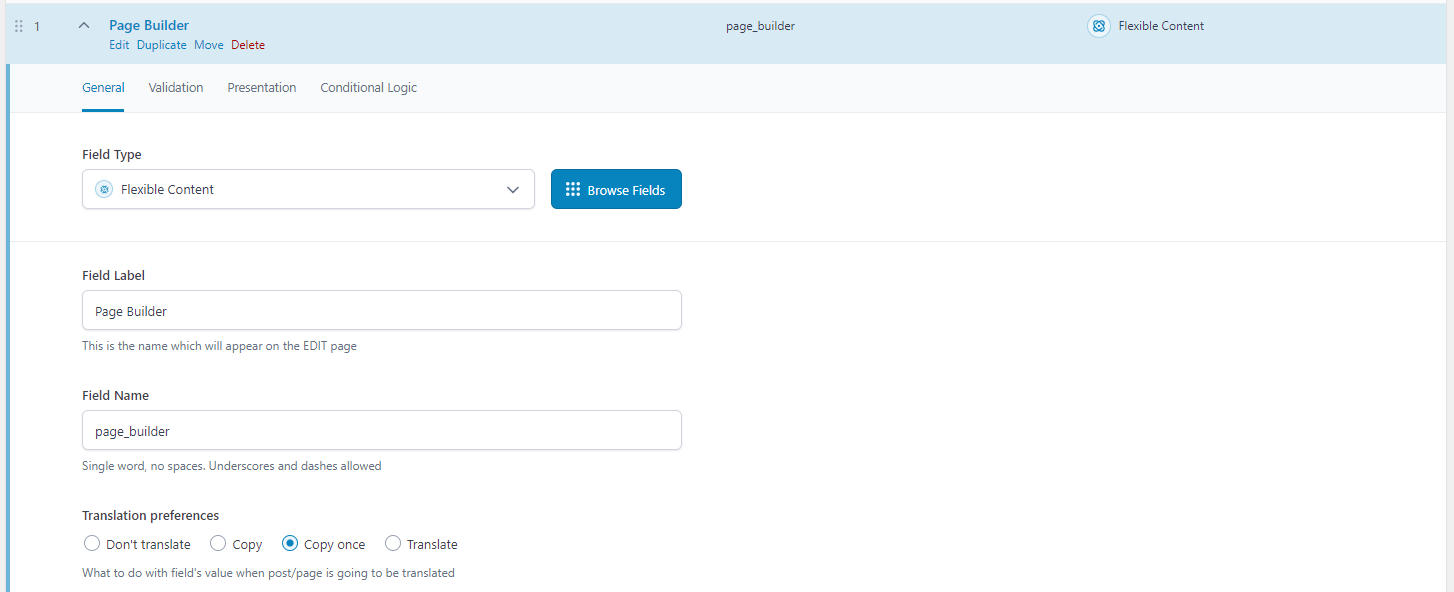Open the Page Builder field title link
This screenshot has height=592, width=1454.
click(149, 25)
